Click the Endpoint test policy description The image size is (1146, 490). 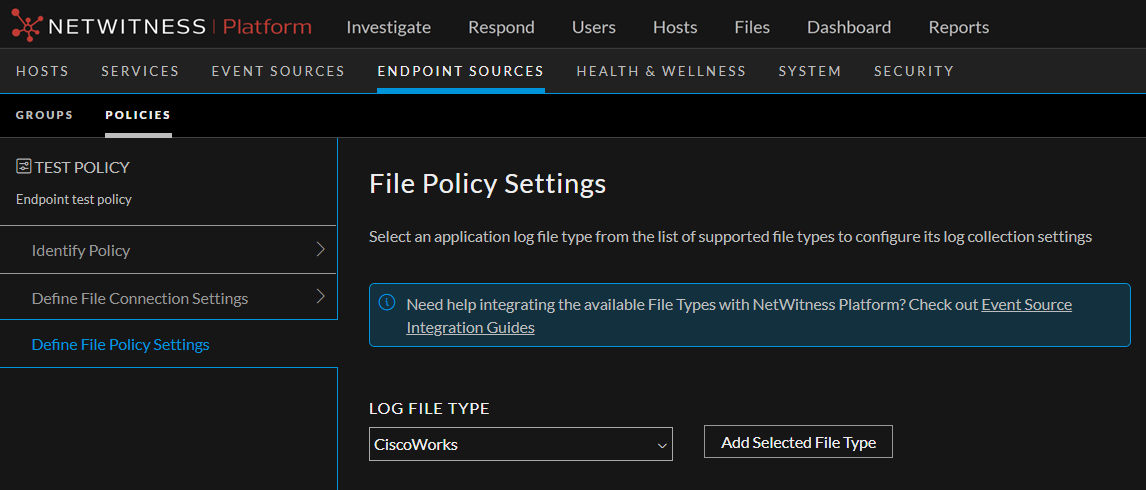(x=74, y=199)
